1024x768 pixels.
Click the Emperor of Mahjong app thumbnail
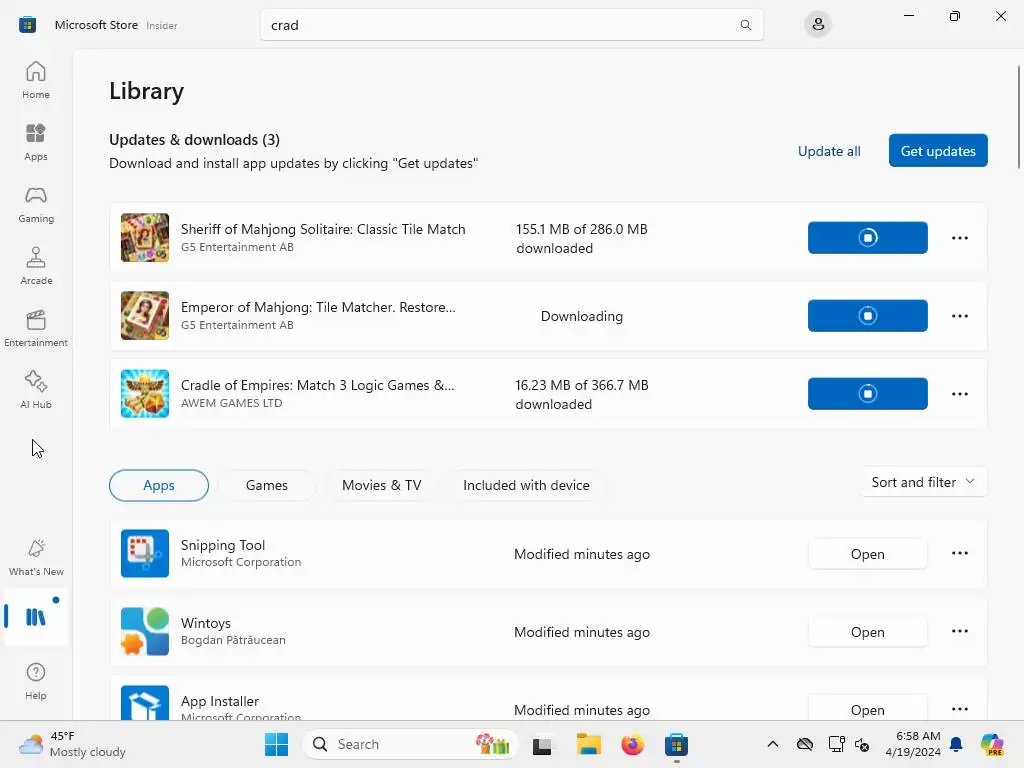pyautogui.click(x=145, y=316)
